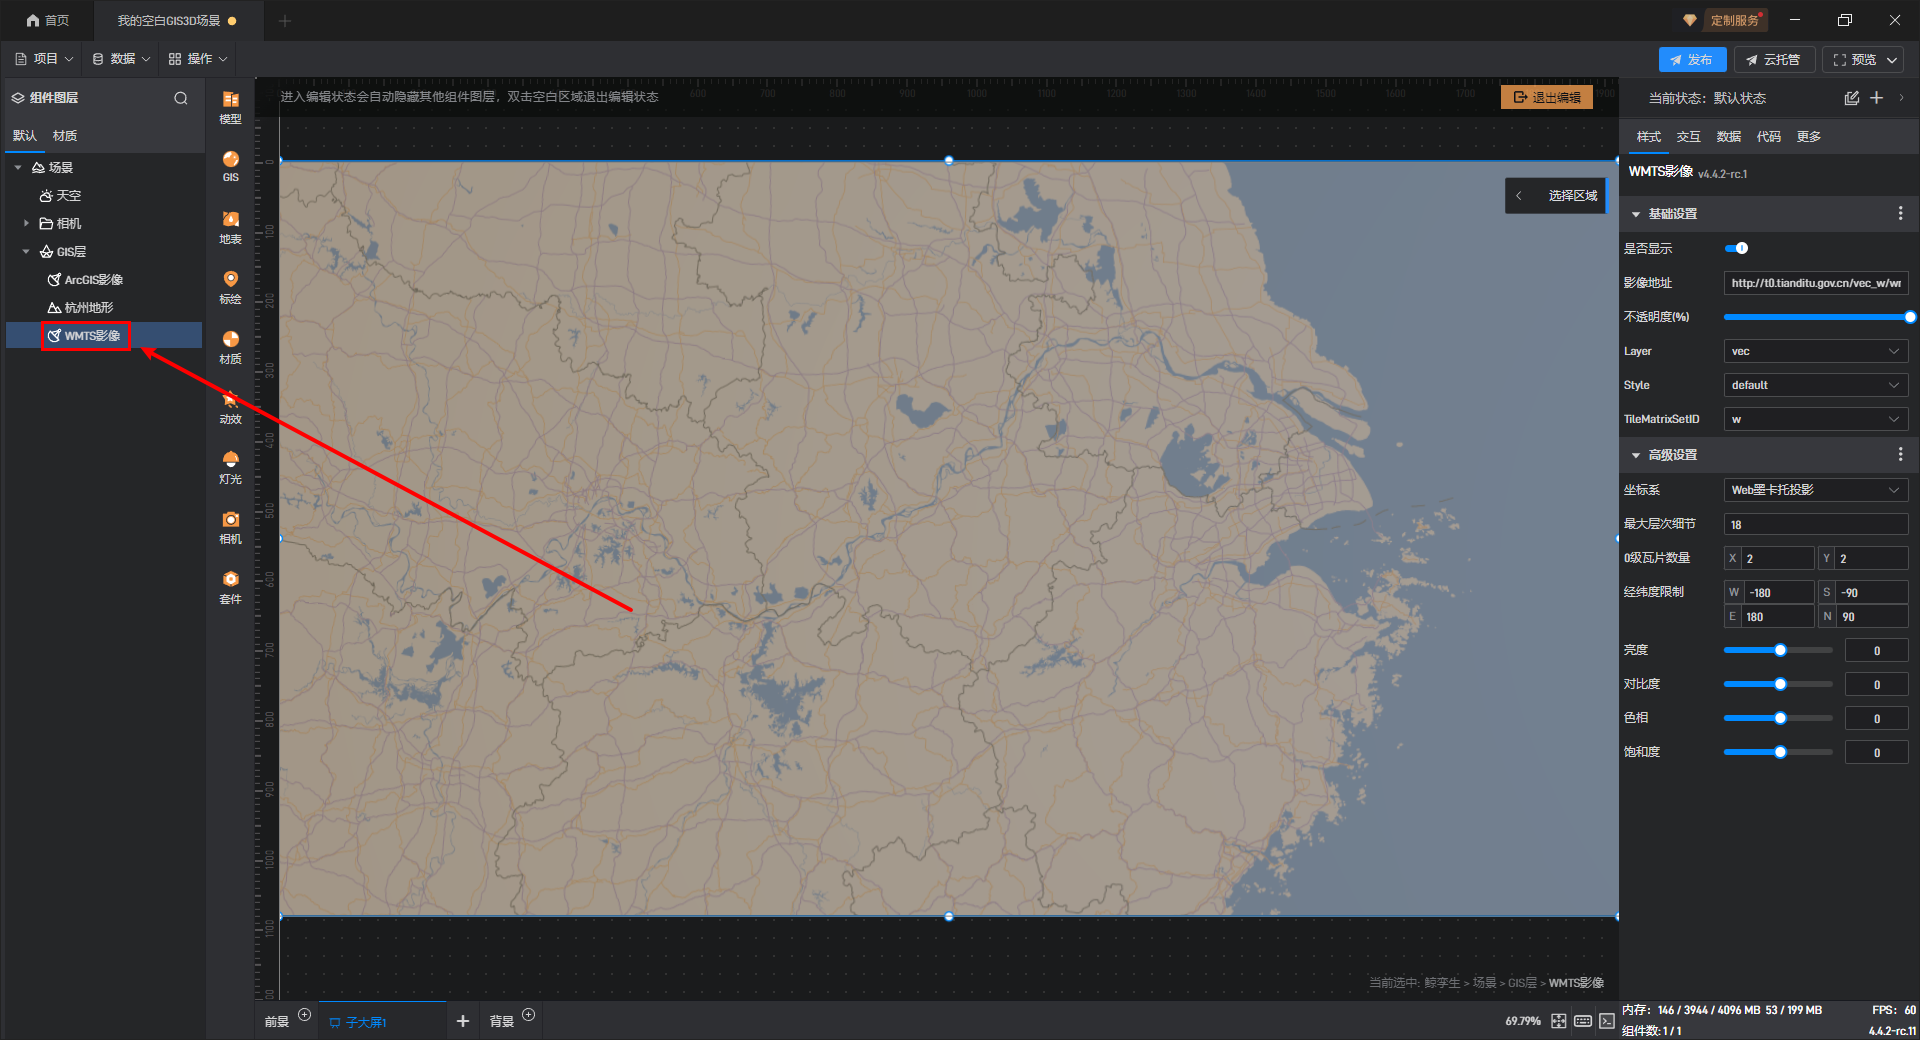This screenshot has height=1040, width=1920.
Task: Select the 灯光 component icon
Action: 230,467
